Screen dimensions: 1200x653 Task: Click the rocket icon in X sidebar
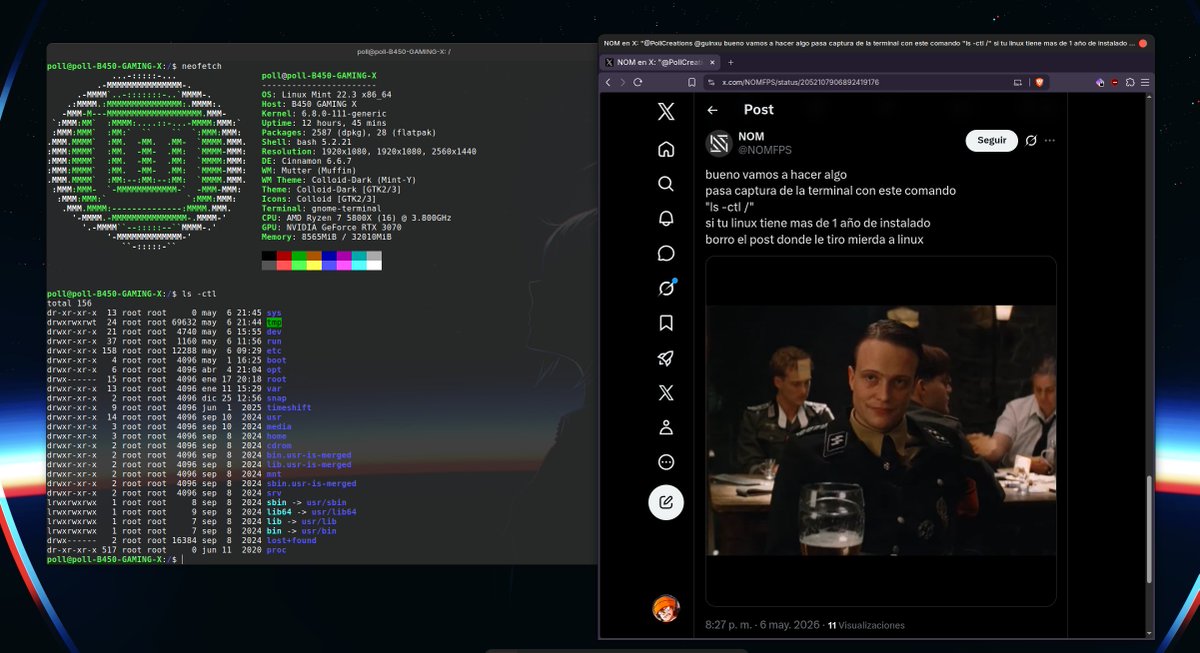tap(666, 358)
